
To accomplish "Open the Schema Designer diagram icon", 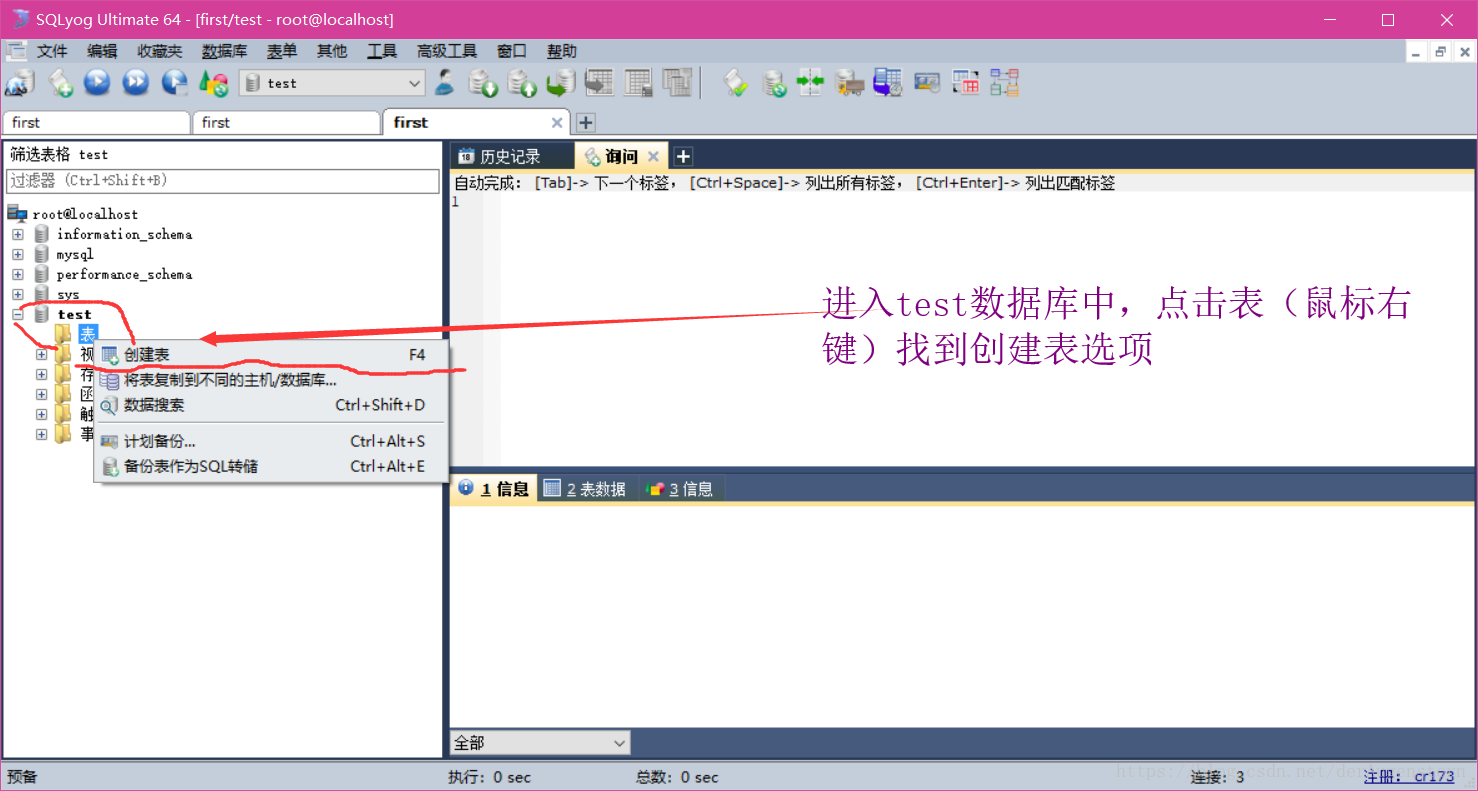I will (x=1004, y=83).
